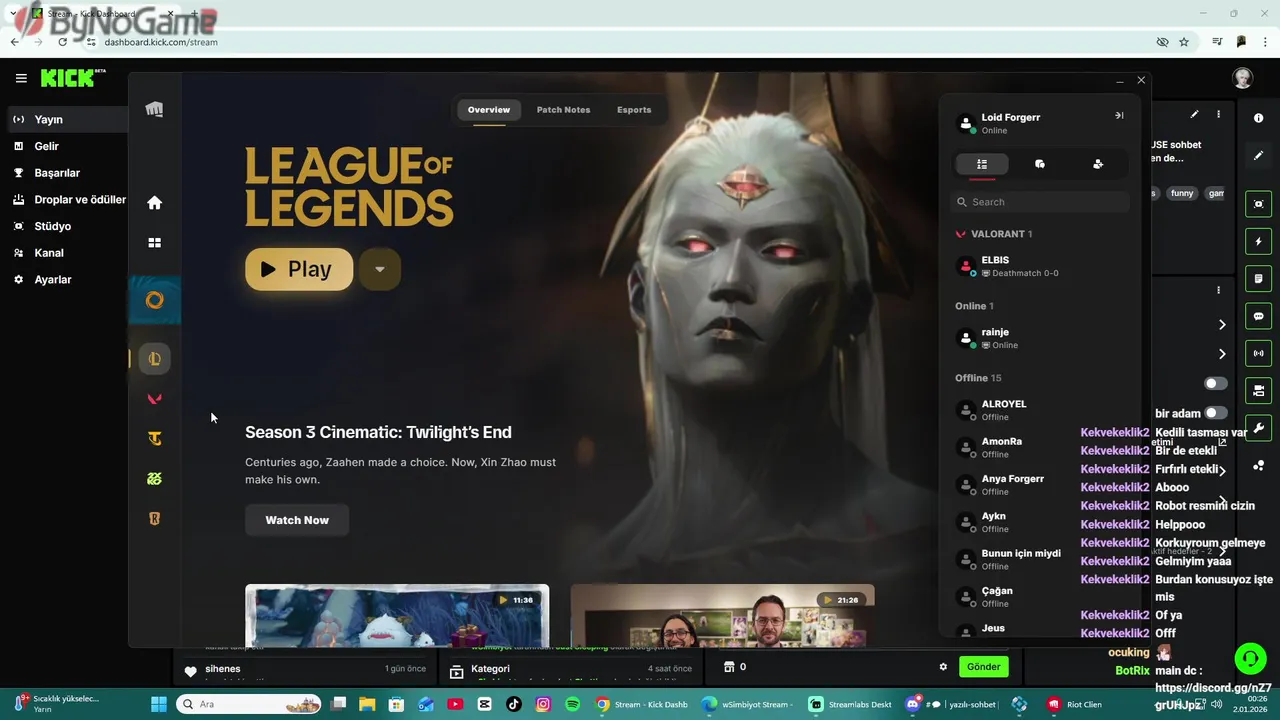Switch to the Esports tab
Viewport: 1280px width, 720px height.
point(634,110)
